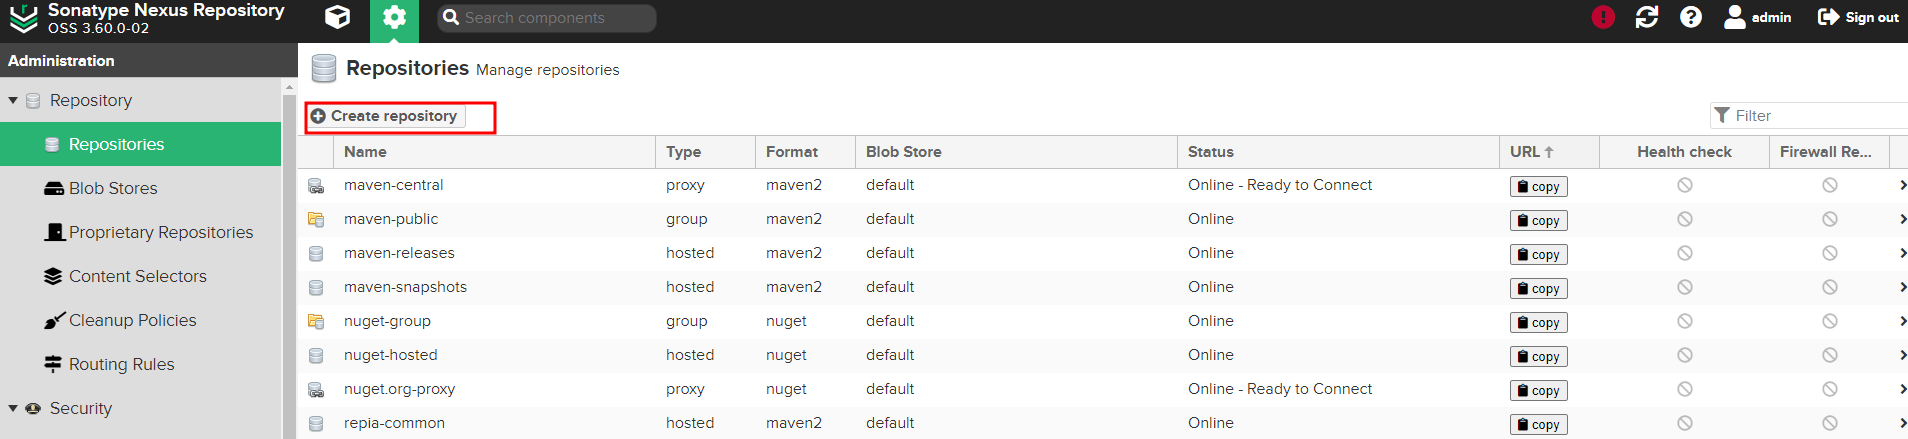The image size is (1908, 439).
Task: Collapse the Repository tree section
Action: tap(13, 101)
